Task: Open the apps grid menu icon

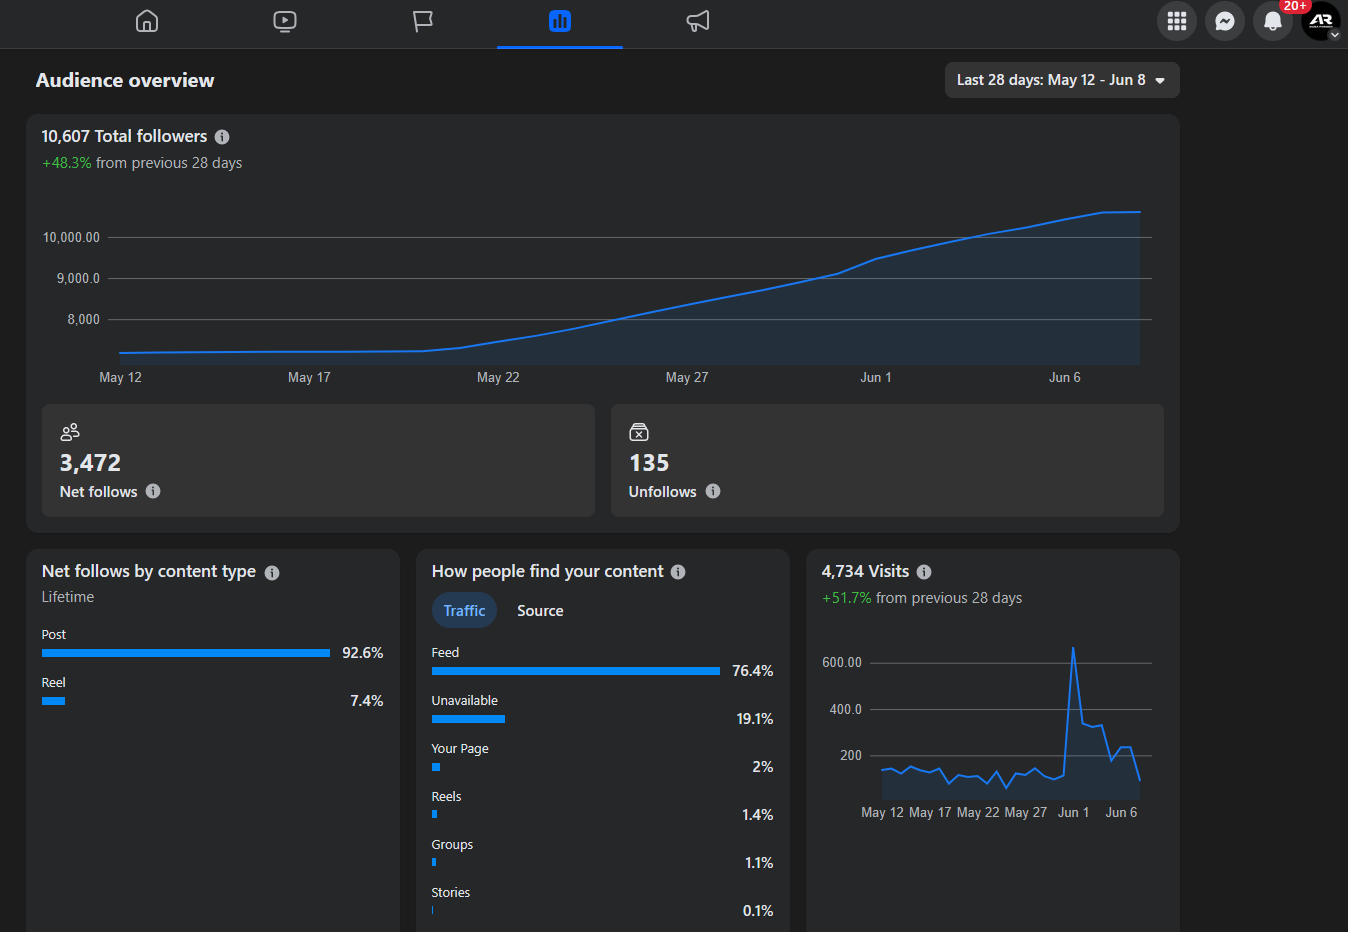Action: tap(1177, 21)
